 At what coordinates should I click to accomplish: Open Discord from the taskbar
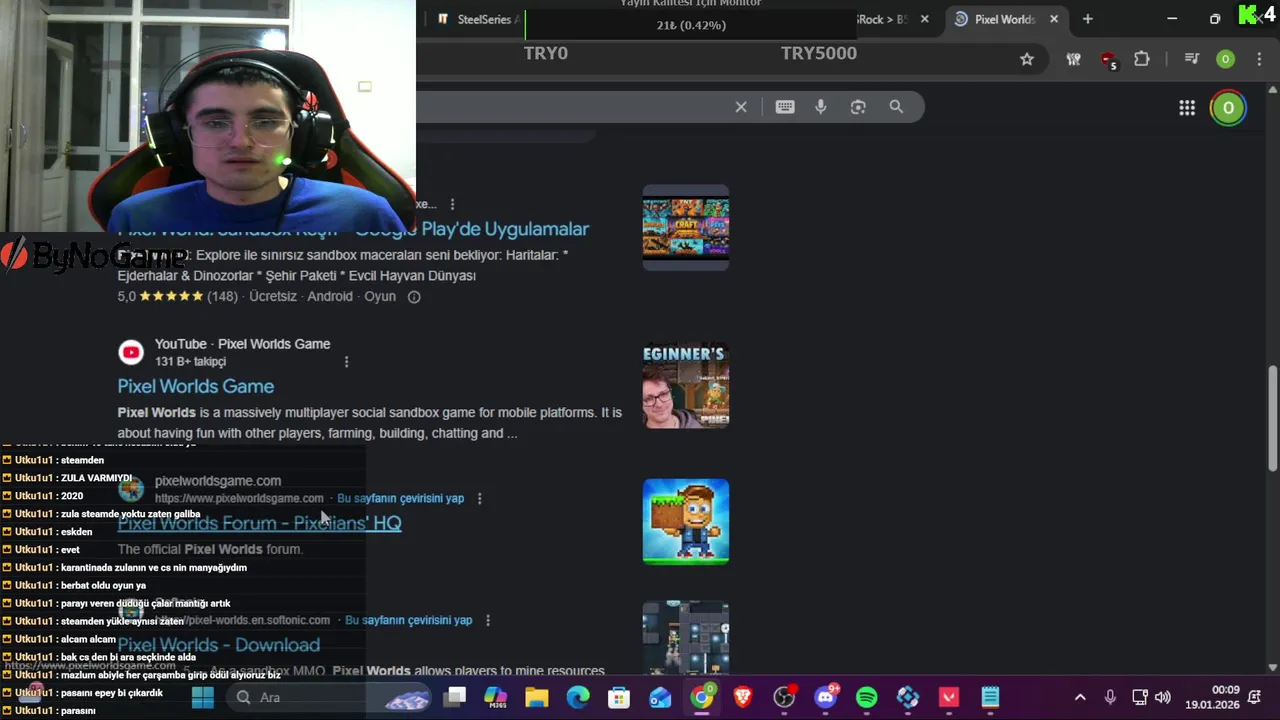(826, 697)
